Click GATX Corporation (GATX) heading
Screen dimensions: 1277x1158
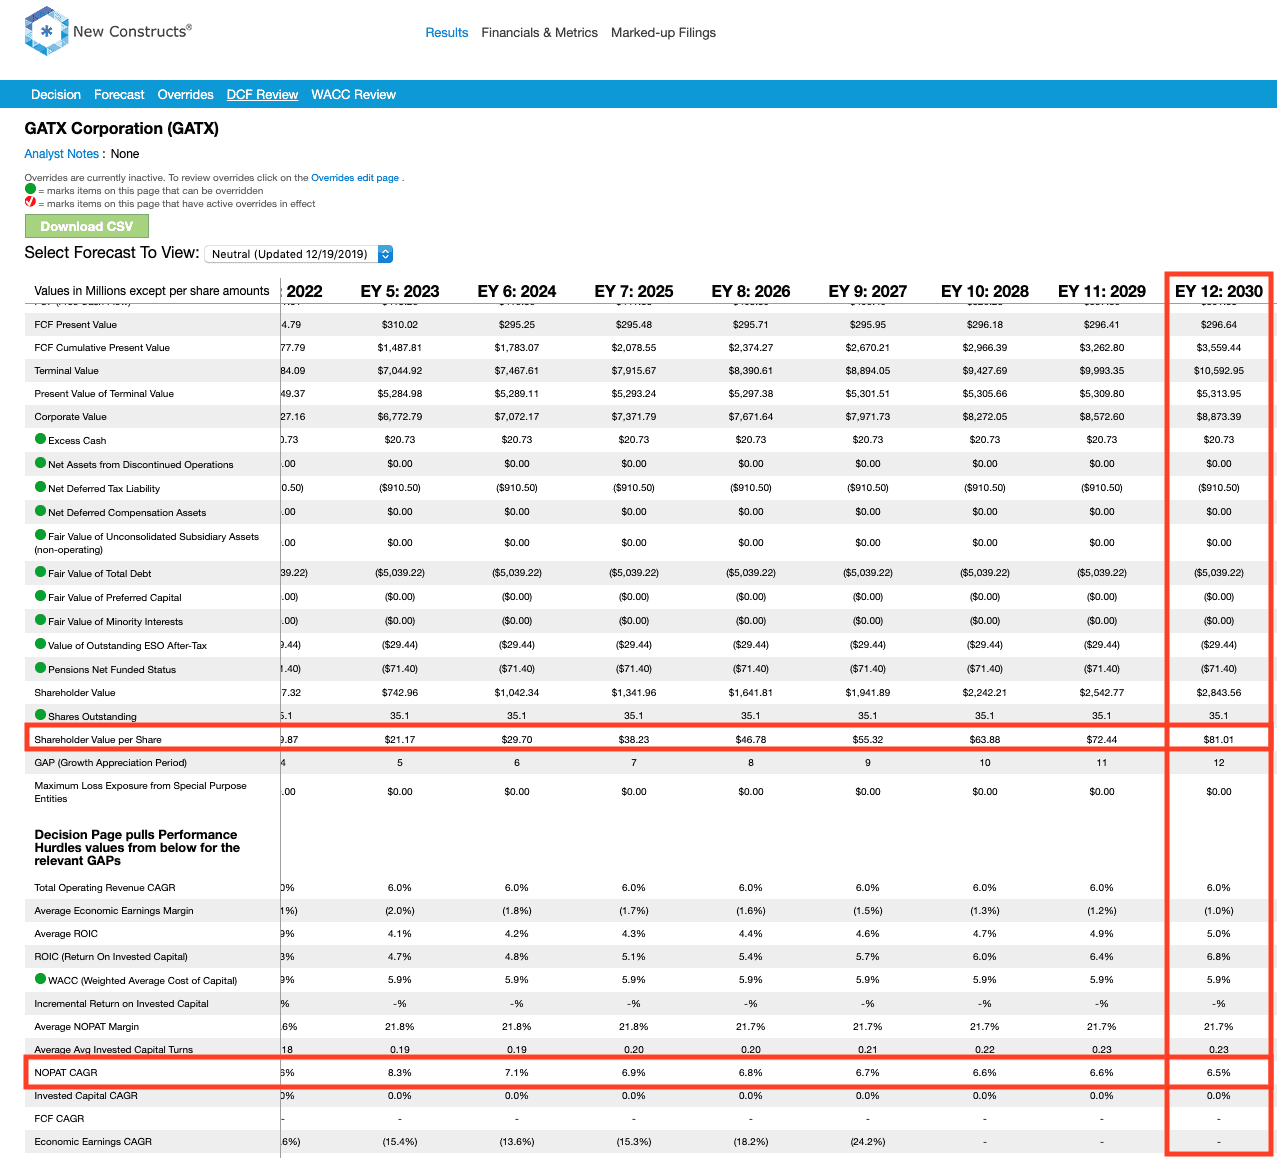coord(122,128)
